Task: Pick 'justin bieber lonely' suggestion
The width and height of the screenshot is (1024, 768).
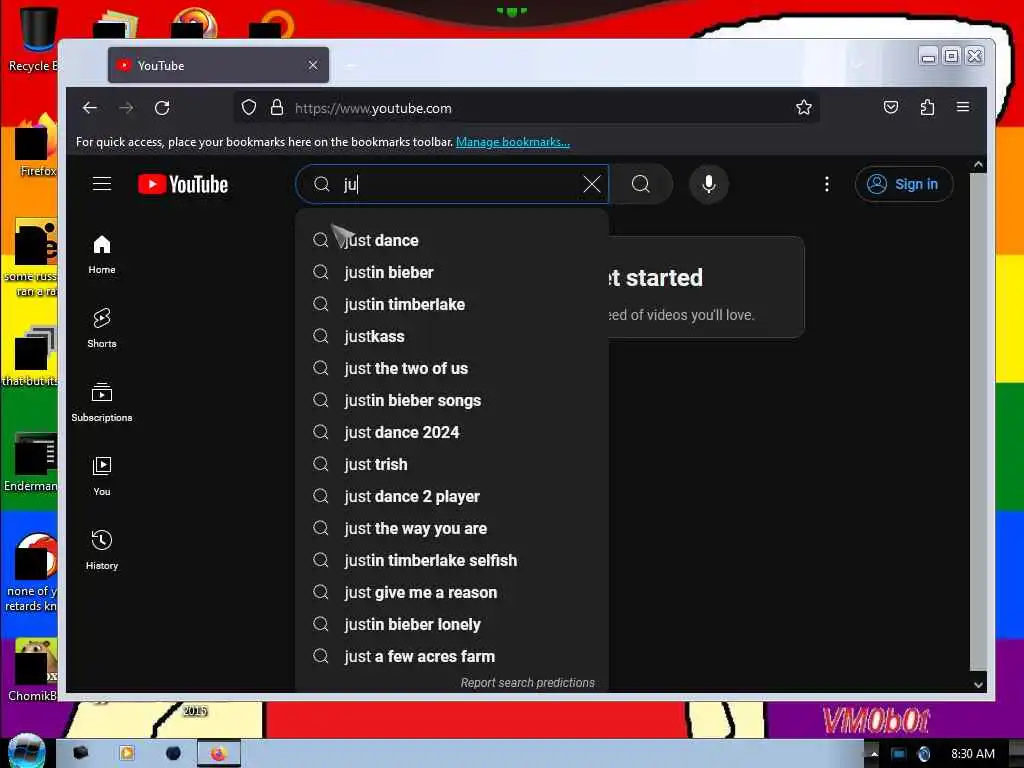Action: point(452,624)
